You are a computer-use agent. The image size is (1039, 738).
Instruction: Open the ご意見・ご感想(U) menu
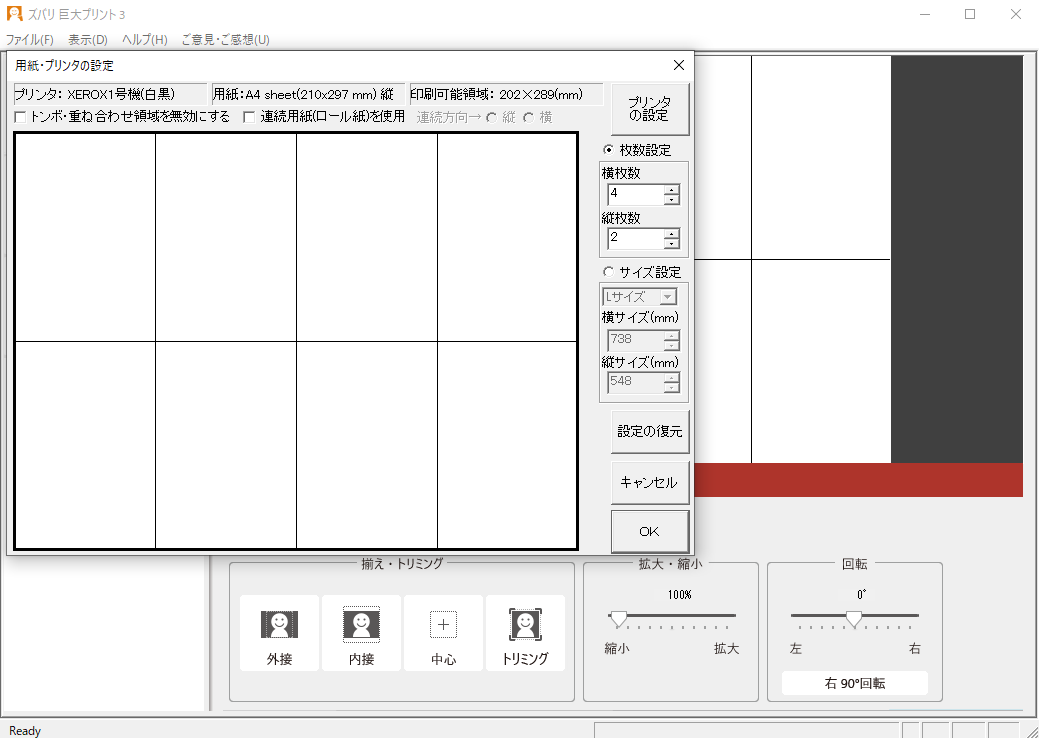224,40
